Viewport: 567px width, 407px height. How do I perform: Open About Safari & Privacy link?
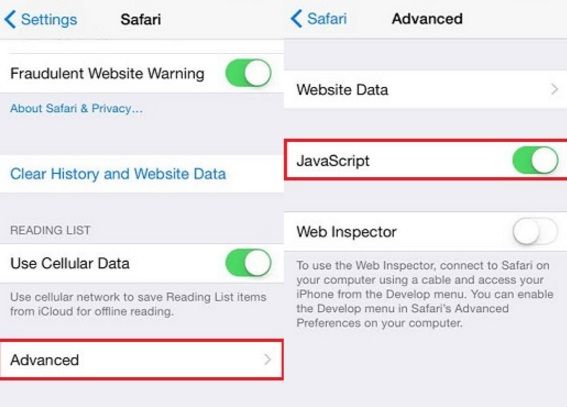76,108
